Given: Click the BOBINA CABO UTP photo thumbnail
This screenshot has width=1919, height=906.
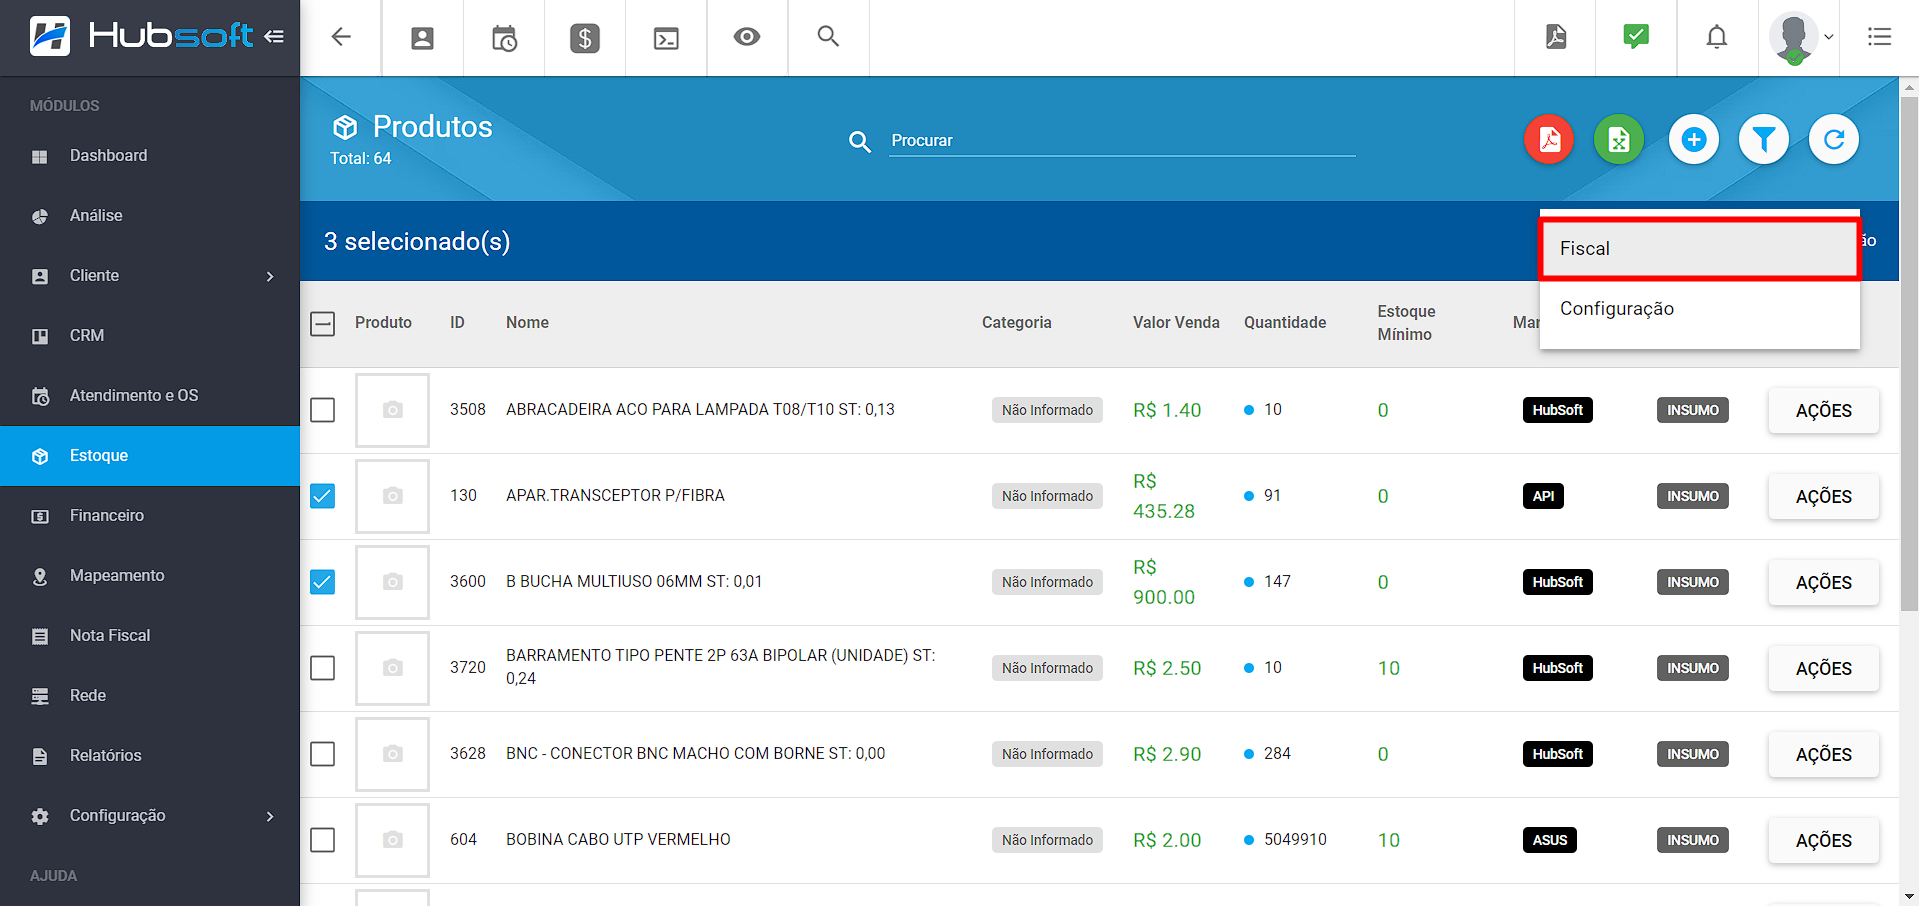Looking at the screenshot, I should (x=393, y=840).
